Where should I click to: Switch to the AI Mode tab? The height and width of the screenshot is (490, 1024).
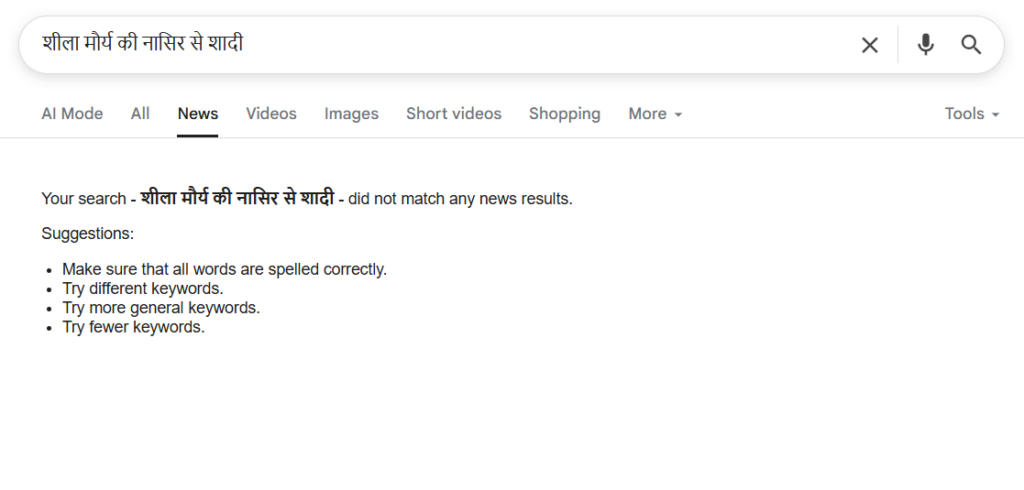point(72,114)
